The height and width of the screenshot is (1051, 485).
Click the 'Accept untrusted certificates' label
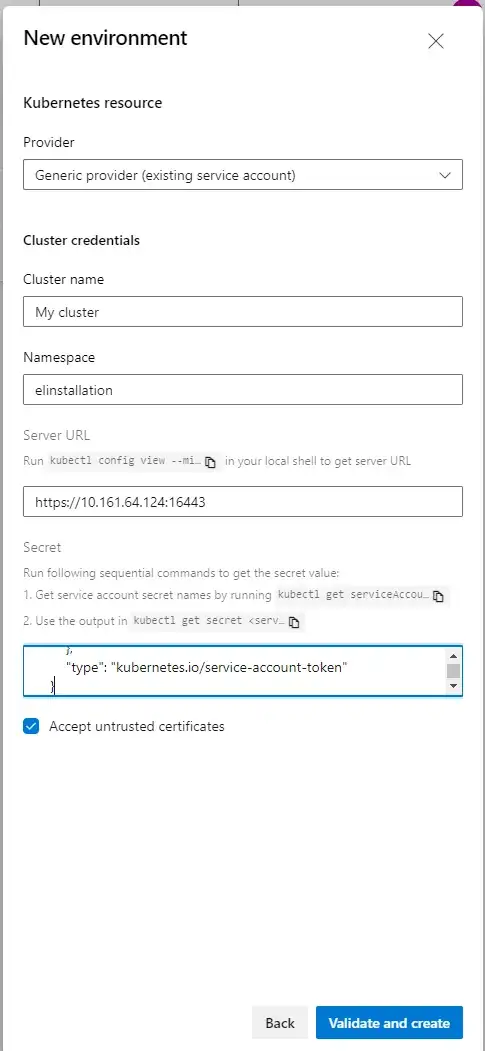pos(137,727)
